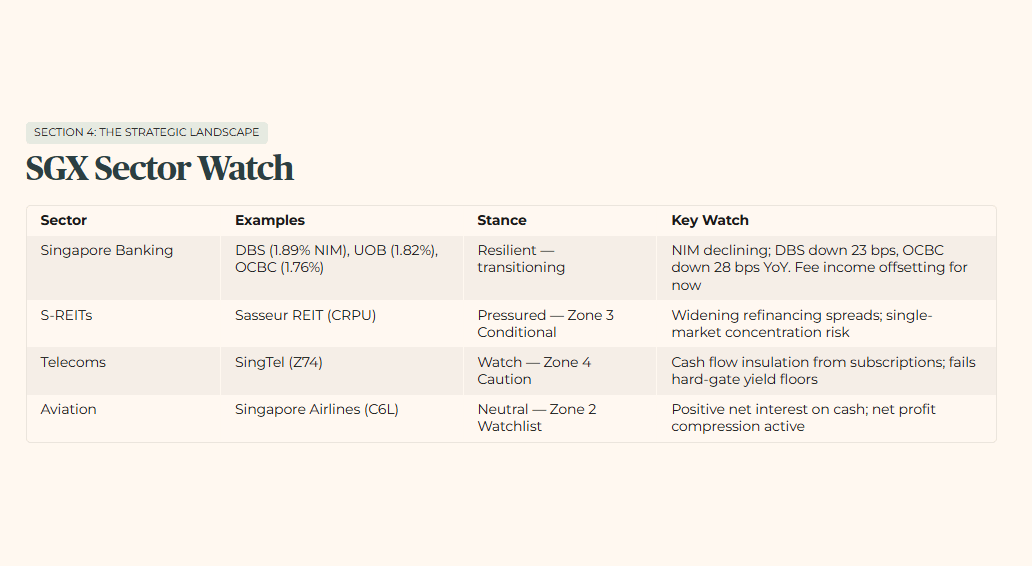
Task: Click the Stance column header
Action: coord(502,220)
